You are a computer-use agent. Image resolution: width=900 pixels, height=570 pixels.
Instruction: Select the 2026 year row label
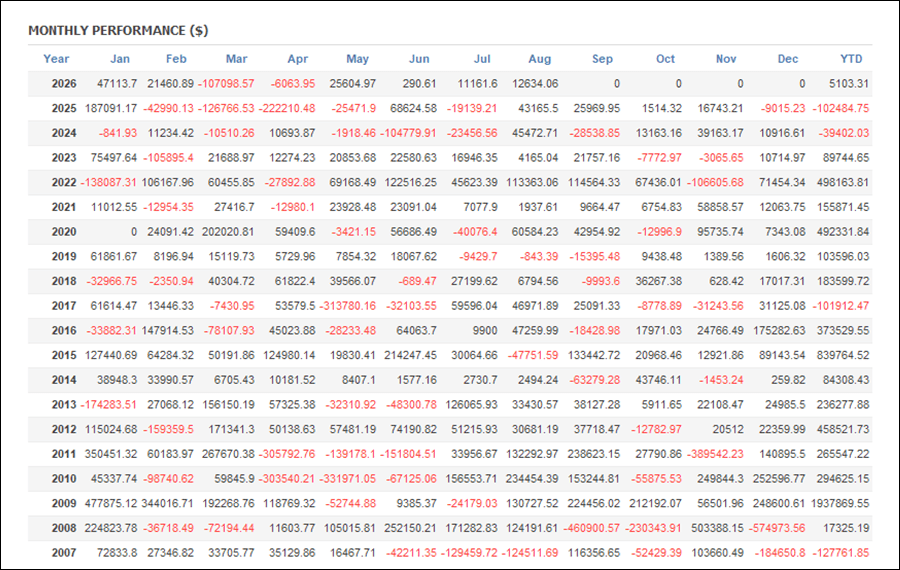pyautogui.click(x=64, y=84)
